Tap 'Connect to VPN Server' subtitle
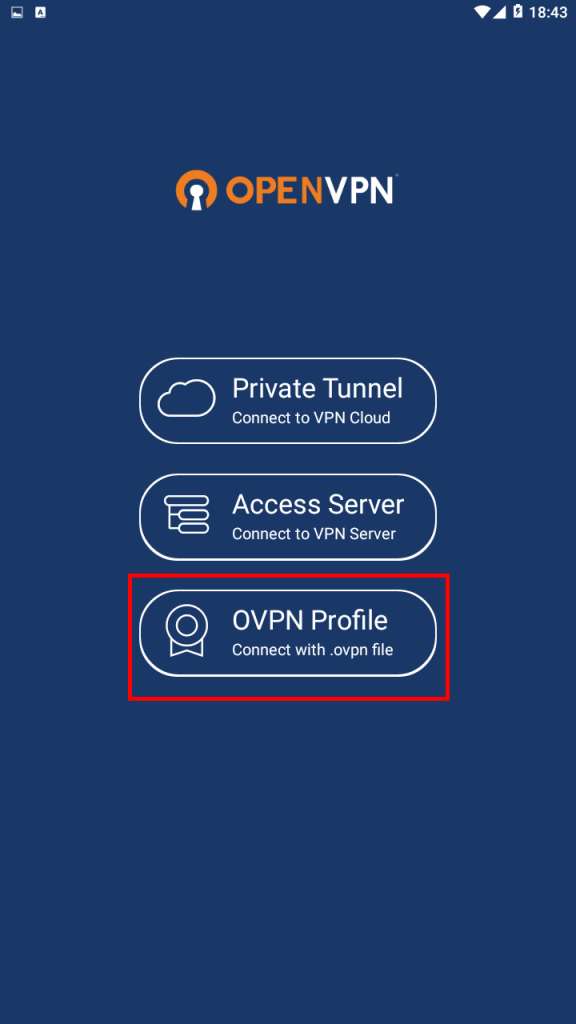576x1024 pixels. 313,534
